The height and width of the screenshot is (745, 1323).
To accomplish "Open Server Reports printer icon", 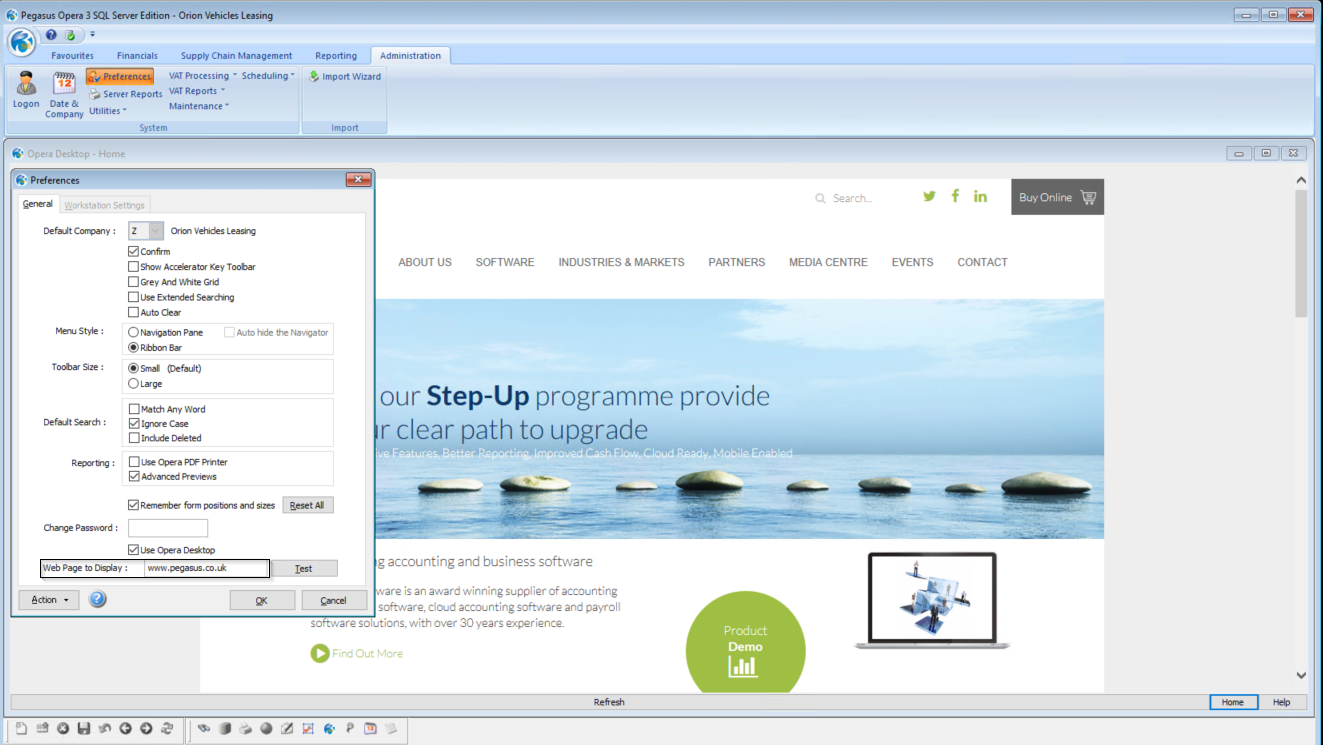I will [x=95, y=94].
